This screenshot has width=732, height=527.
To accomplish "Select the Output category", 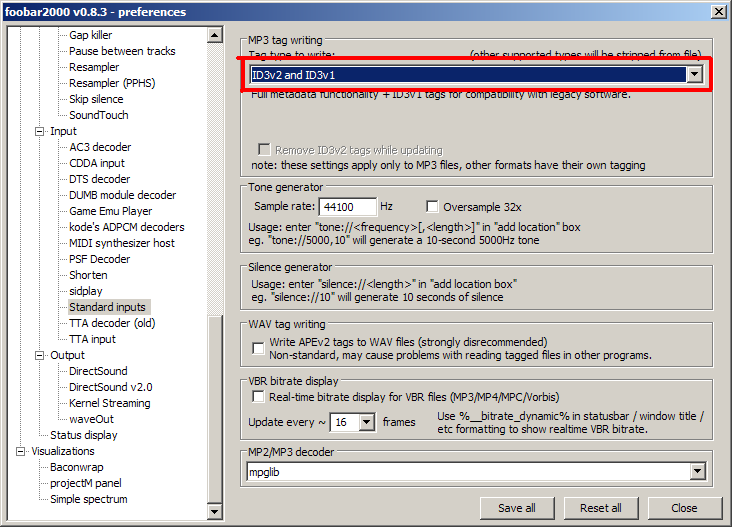I will coord(68,355).
